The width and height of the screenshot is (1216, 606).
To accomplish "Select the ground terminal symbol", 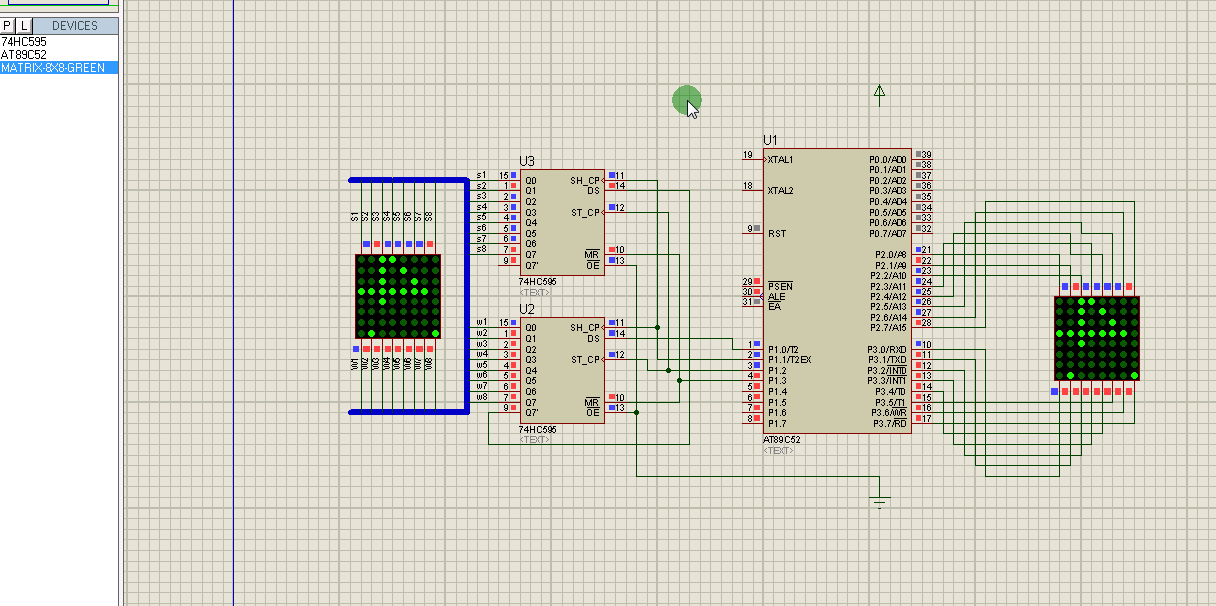I will (879, 501).
